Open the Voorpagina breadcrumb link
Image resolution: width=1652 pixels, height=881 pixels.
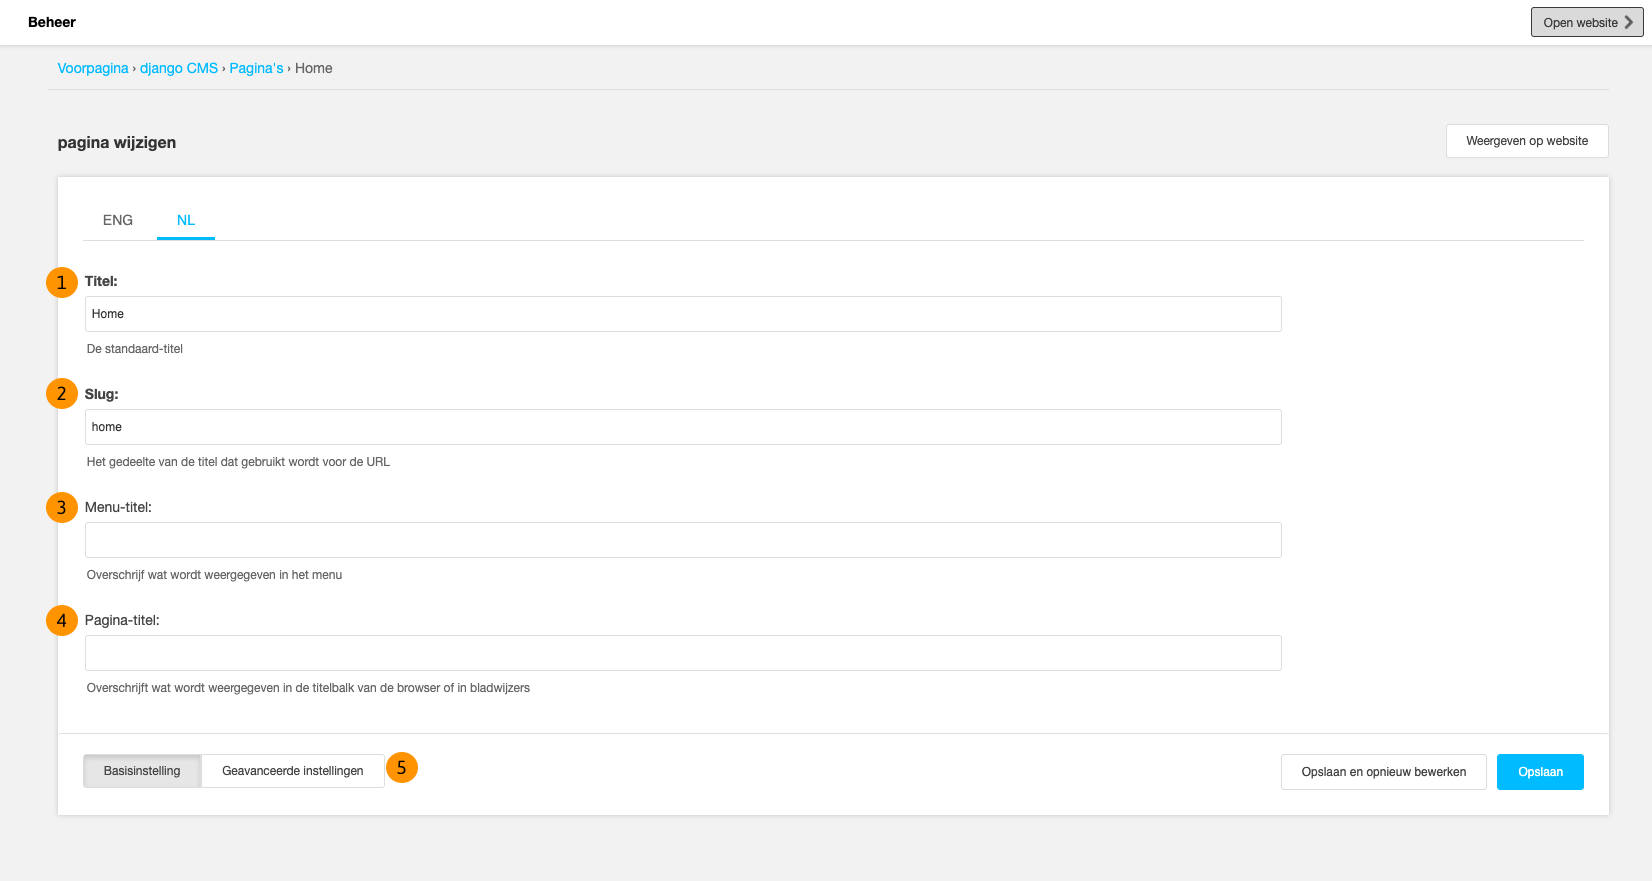click(x=93, y=68)
